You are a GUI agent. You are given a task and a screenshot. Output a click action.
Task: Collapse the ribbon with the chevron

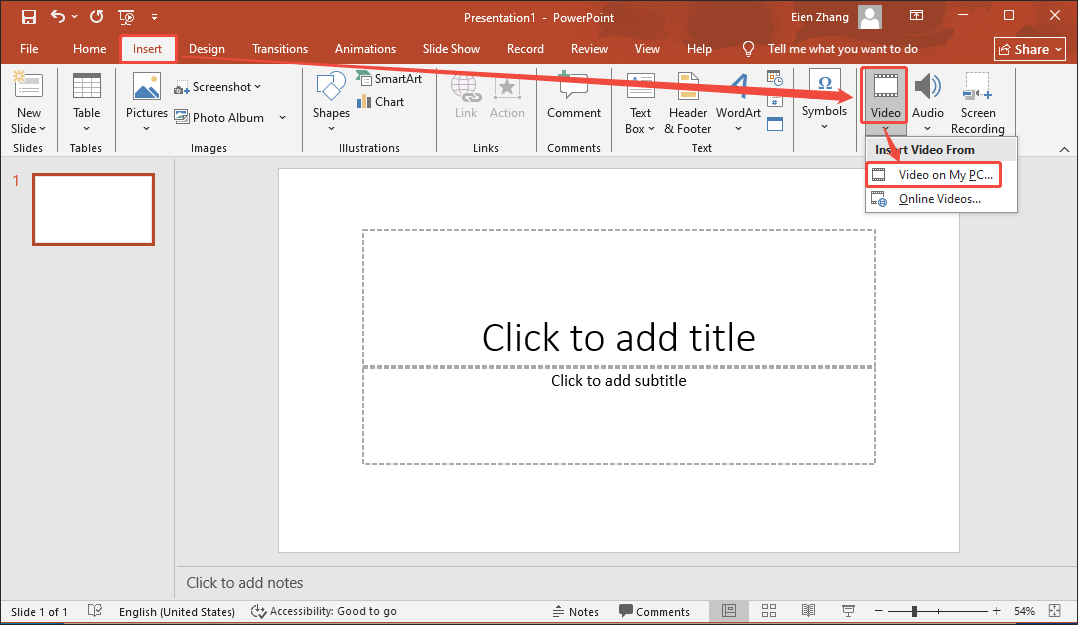pos(1064,149)
